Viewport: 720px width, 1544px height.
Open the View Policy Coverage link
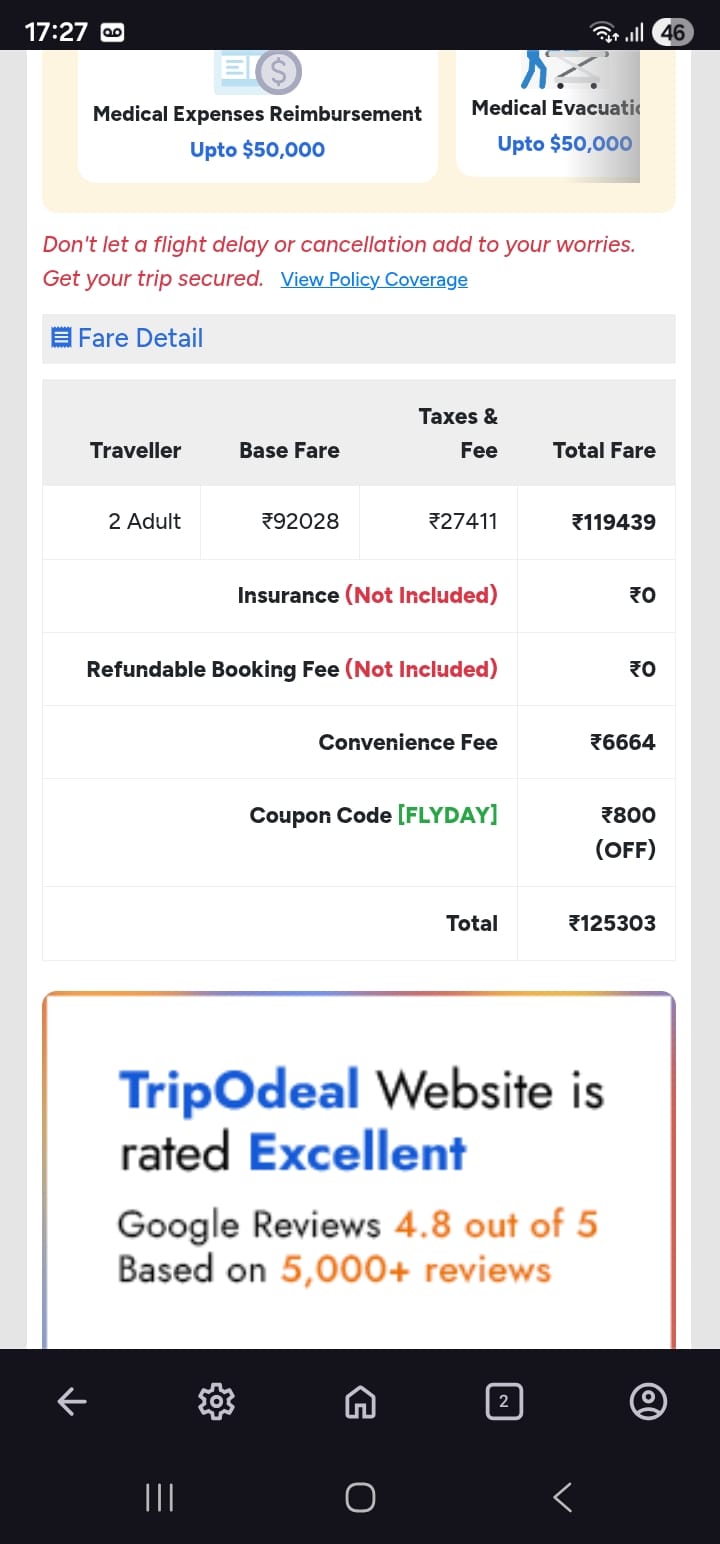point(374,280)
